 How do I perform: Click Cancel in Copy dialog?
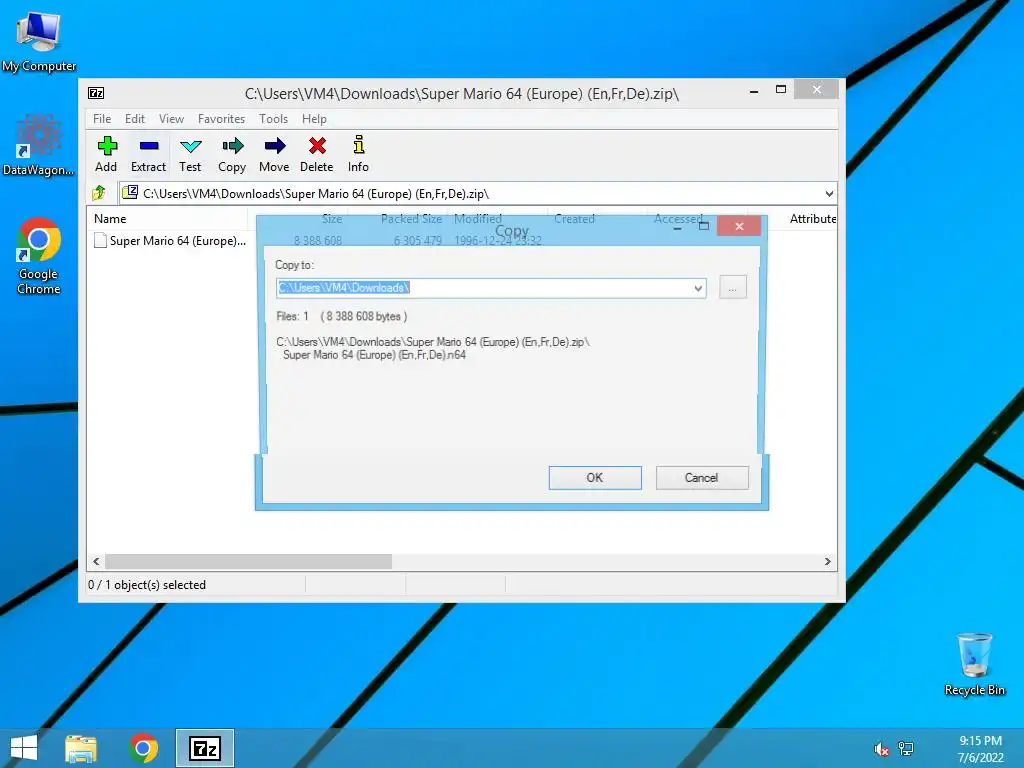coord(702,477)
